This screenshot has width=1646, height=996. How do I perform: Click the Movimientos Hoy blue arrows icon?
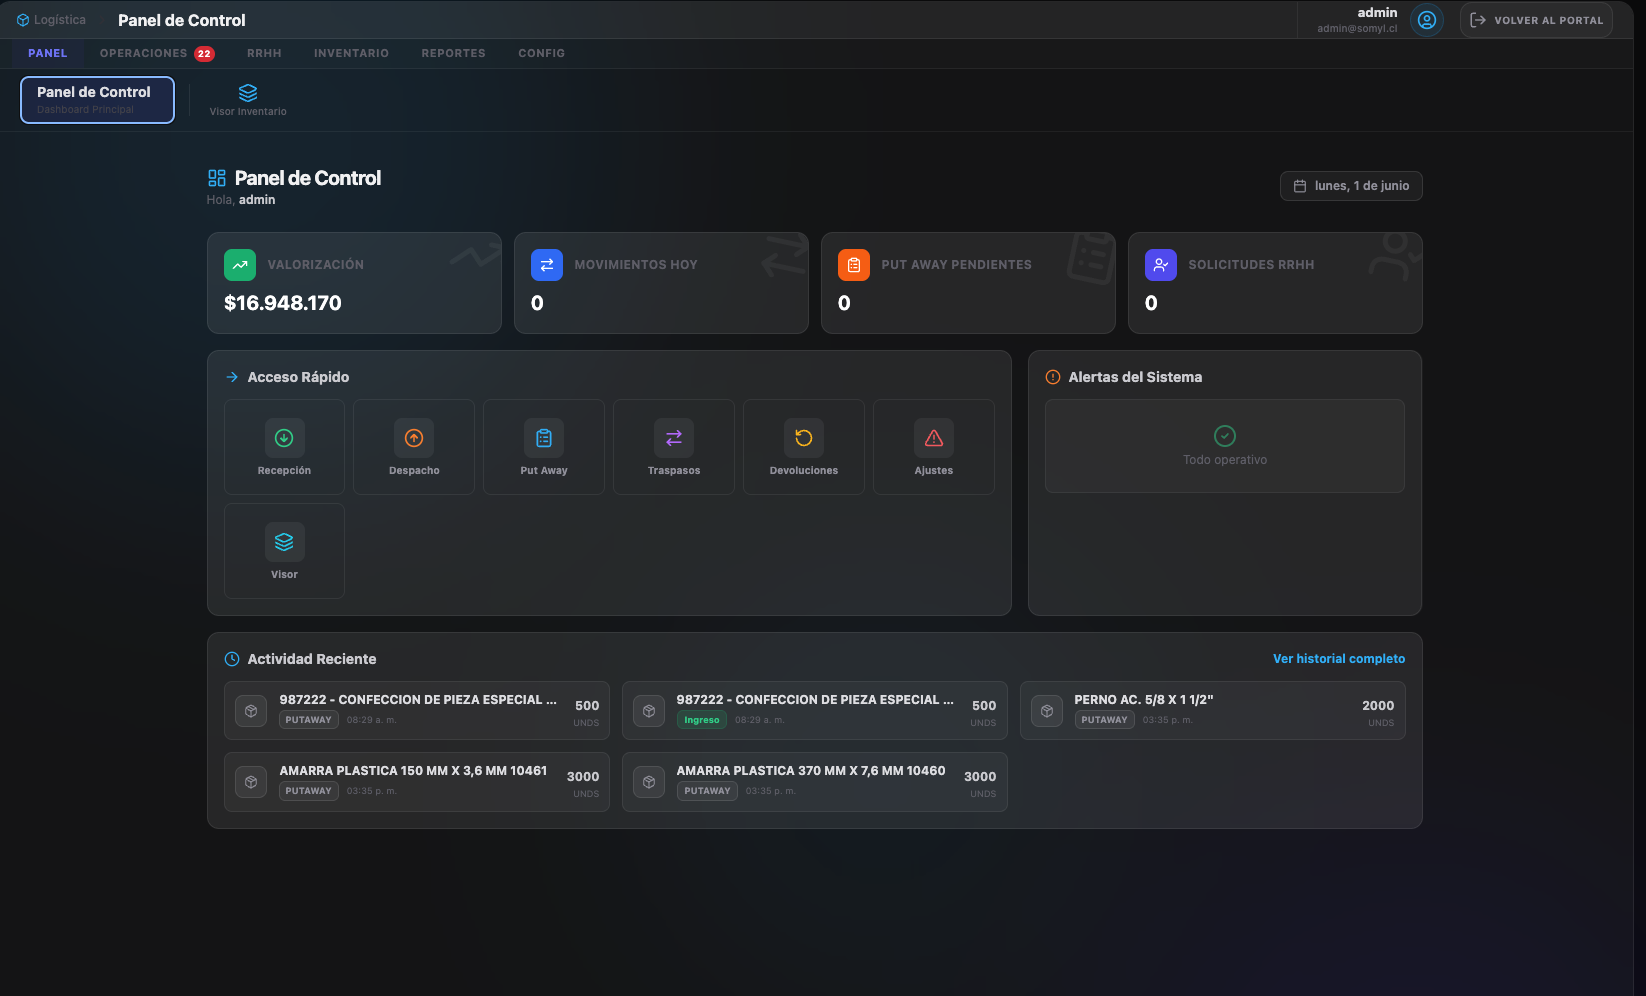(x=547, y=265)
